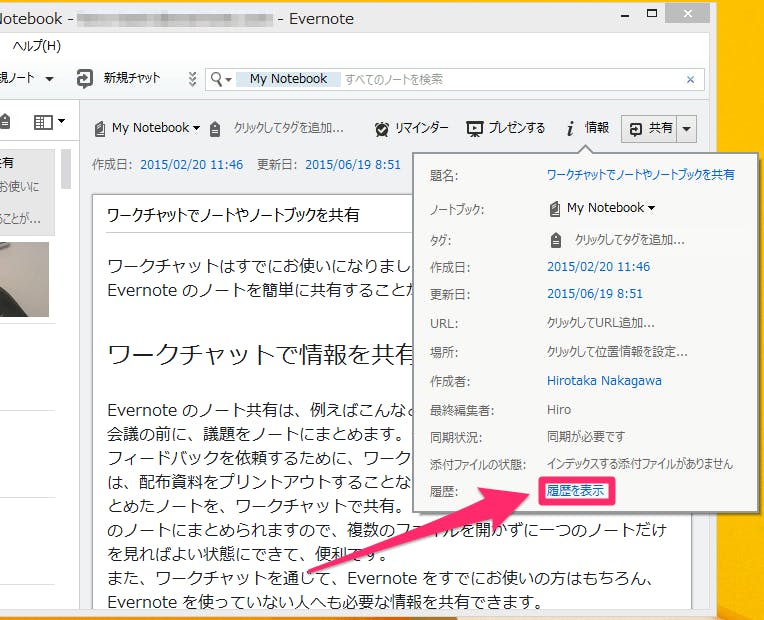This screenshot has width=764, height=620.
Task: Open My Notebook dropdown in info panel
Action: (611, 208)
